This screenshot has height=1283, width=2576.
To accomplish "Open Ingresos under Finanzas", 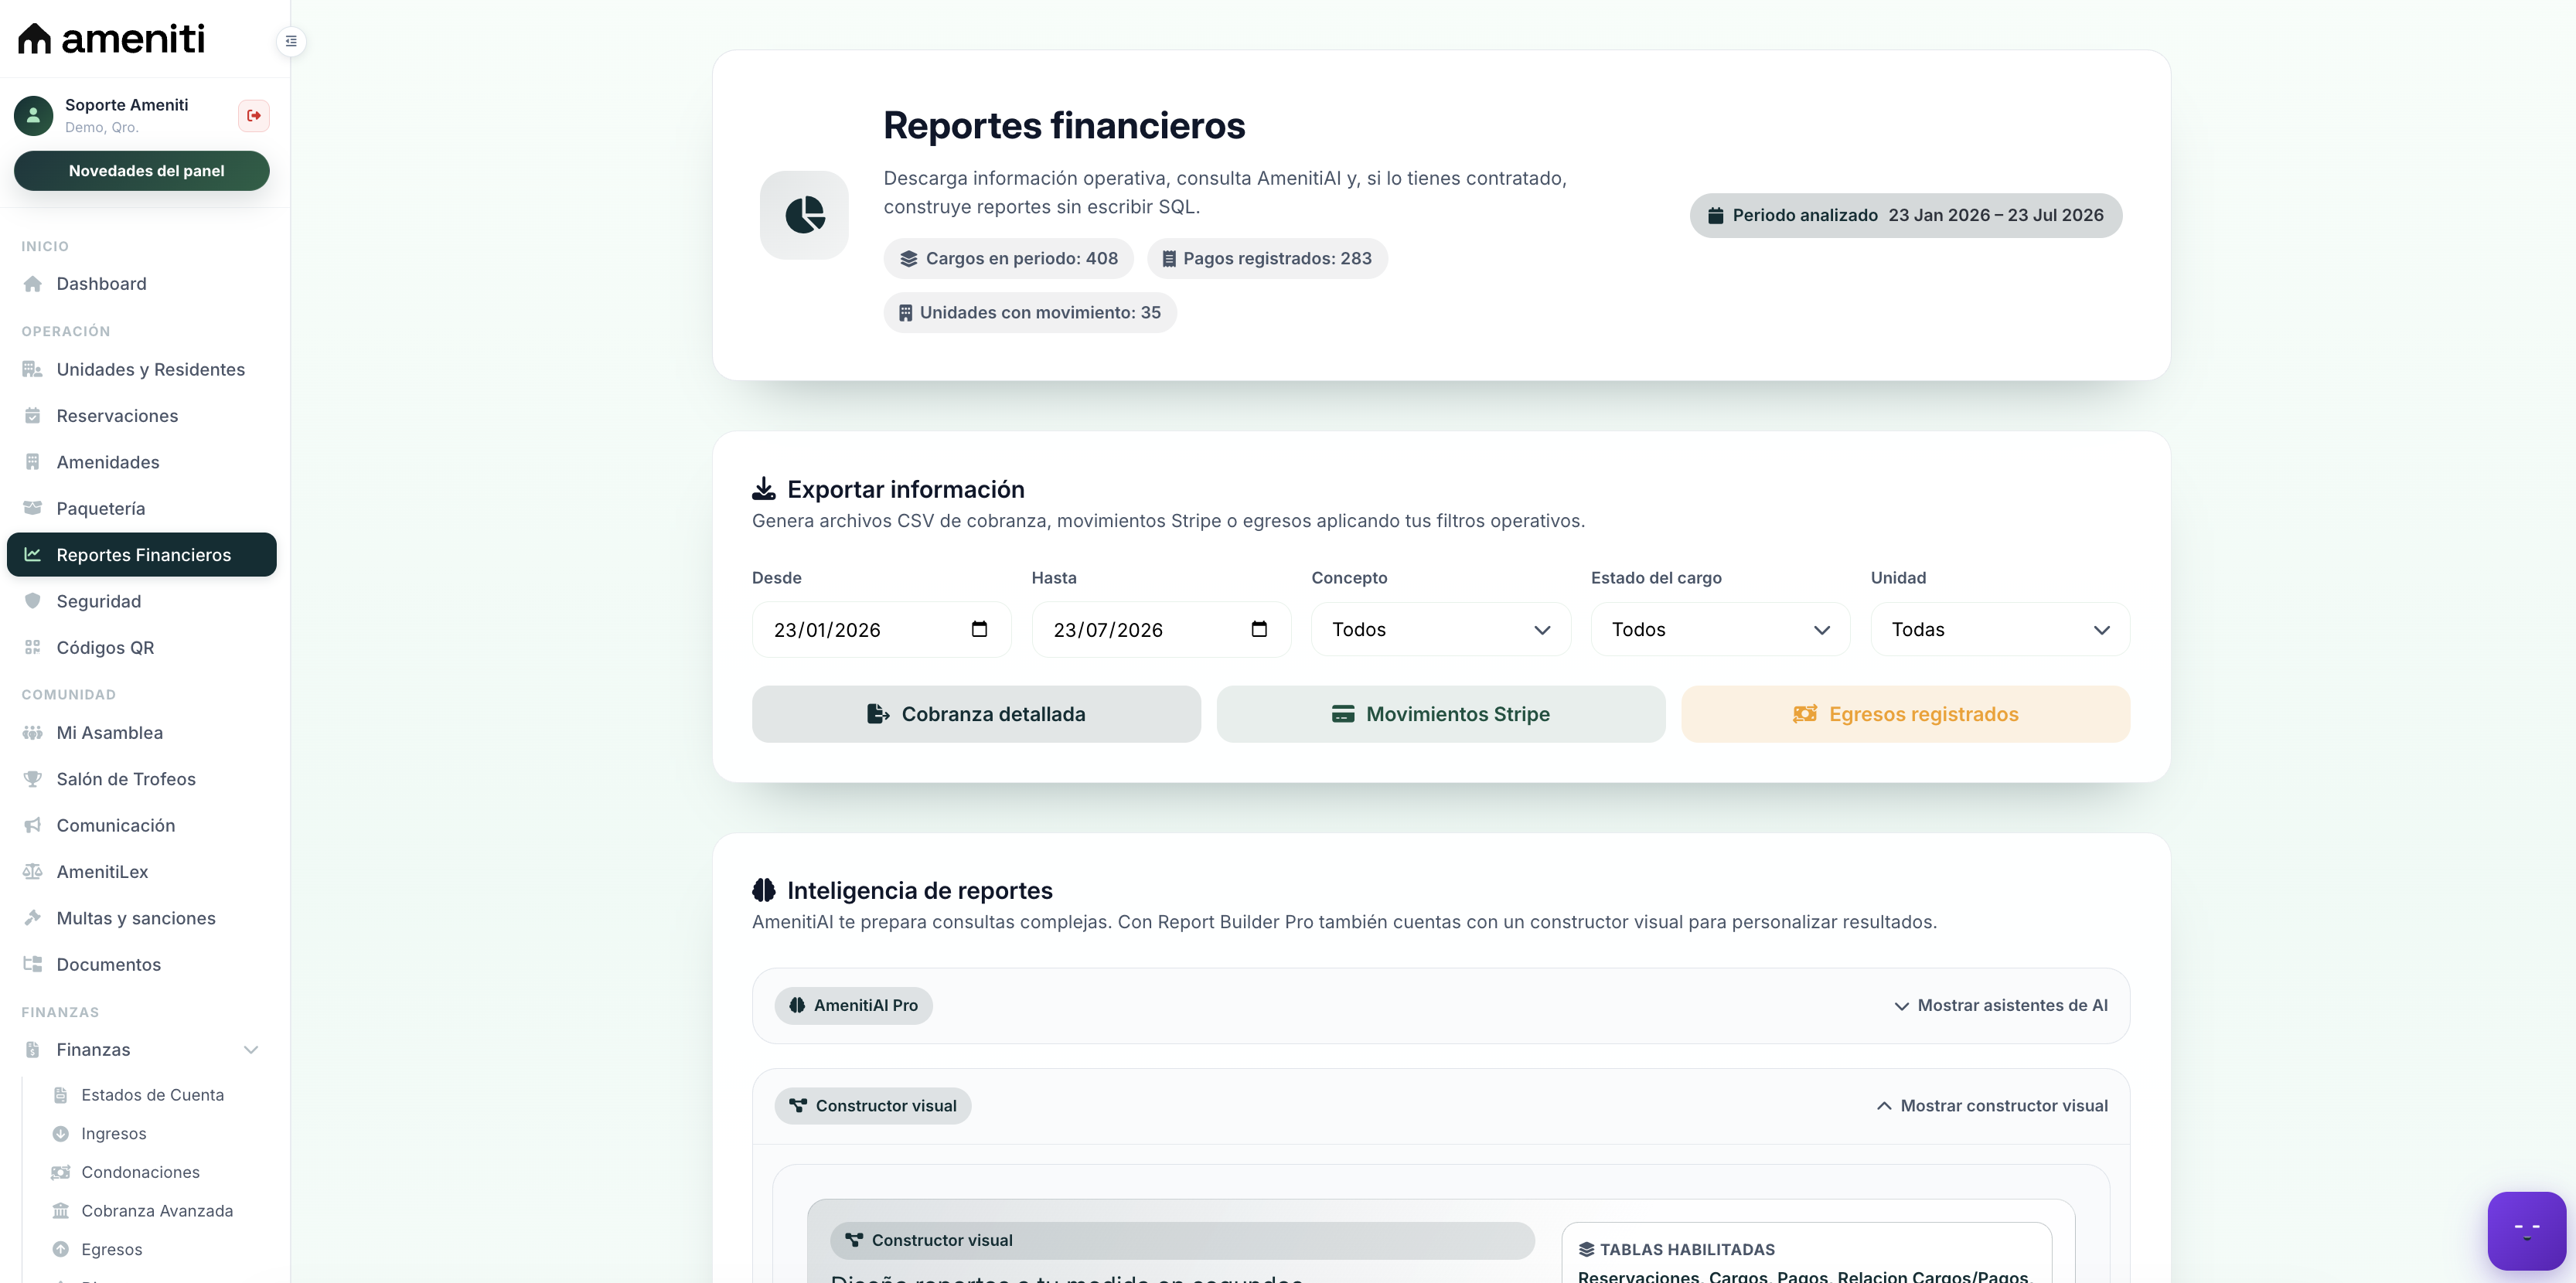I will click(114, 1134).
